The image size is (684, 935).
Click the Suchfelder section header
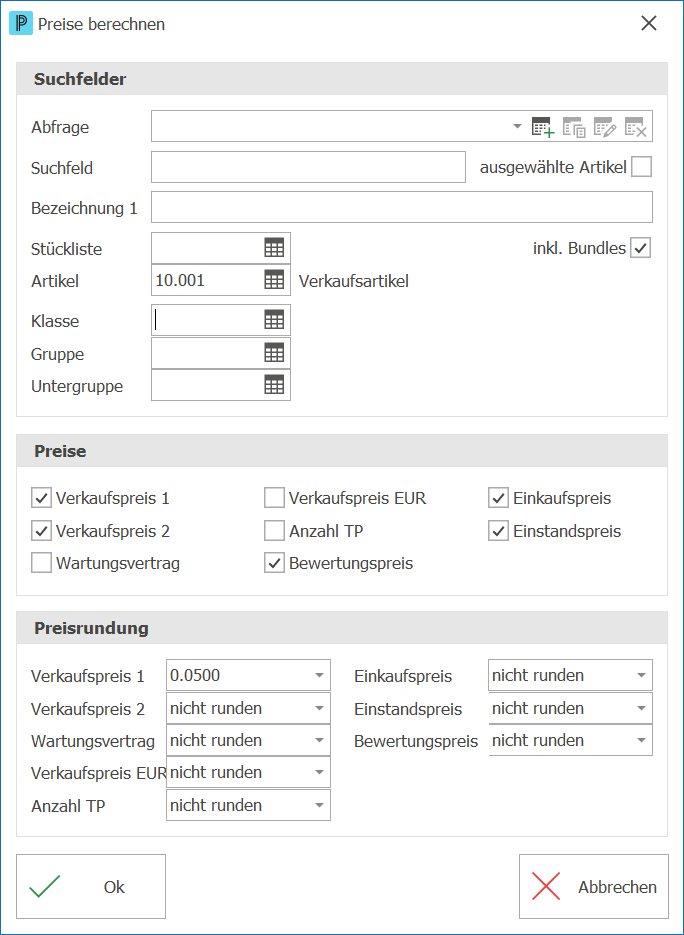coord(342,79)
